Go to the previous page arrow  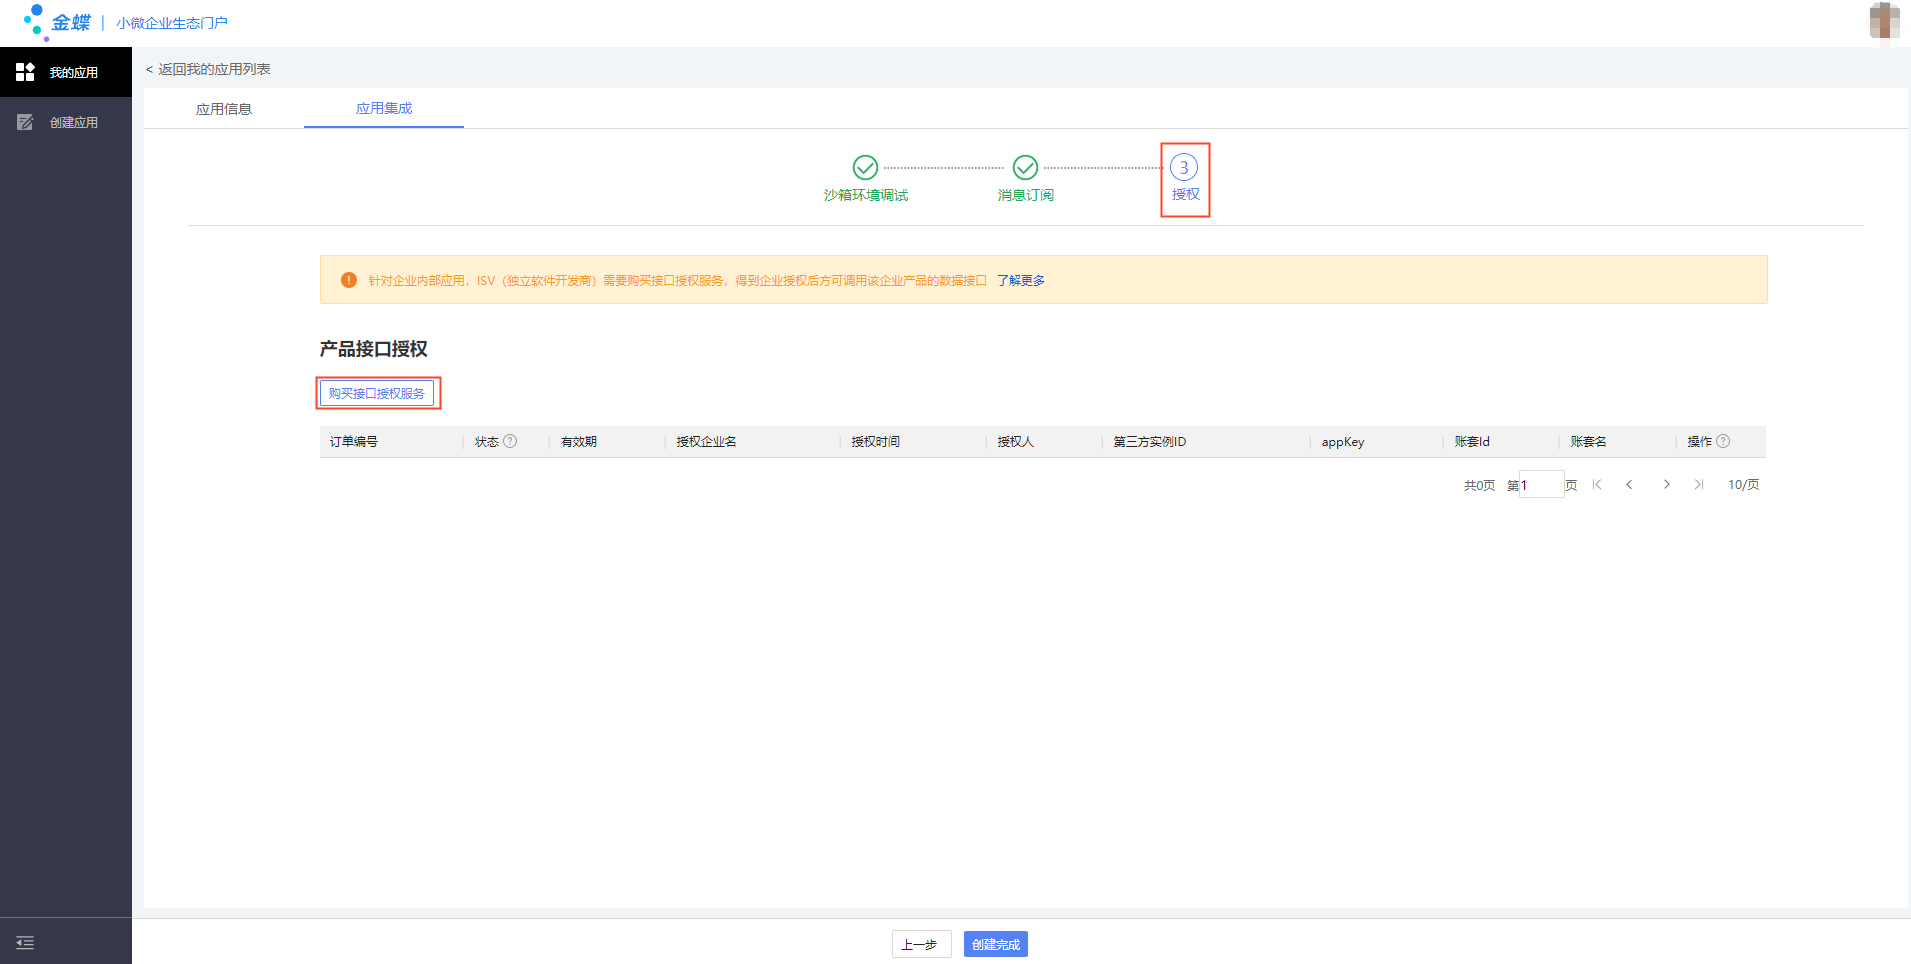point(1629,484)
